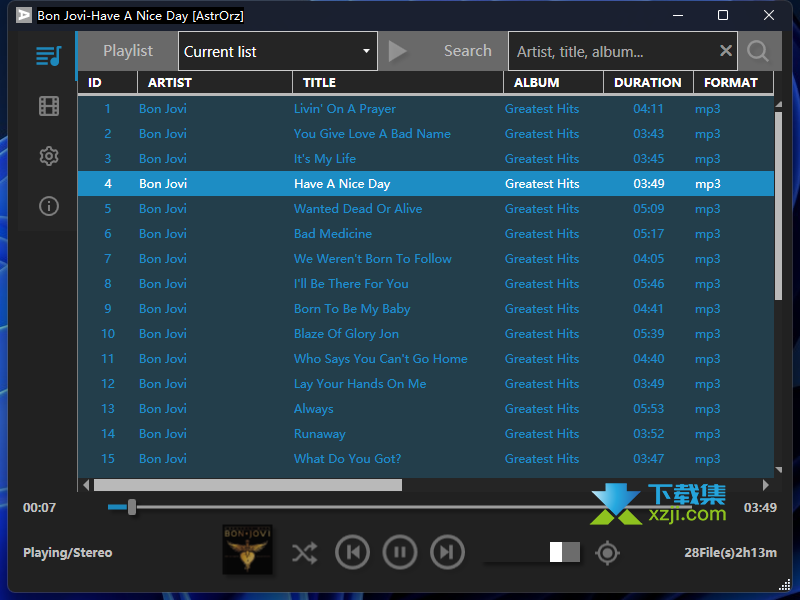The width and height of the screenshot is (800, 600).
Task: Click the 05:09 duration in row 5
Action: pyautogui.click(x=648, y=209)
